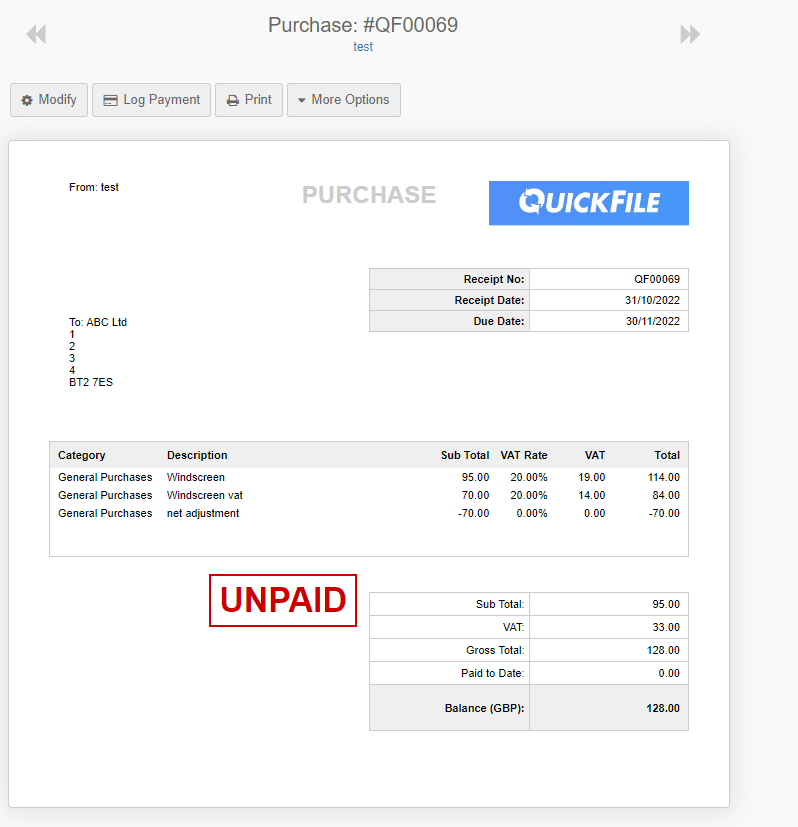798x827 pixels.
Task: Click the 19.00 VAT amount
Action: tap(591, 477)
